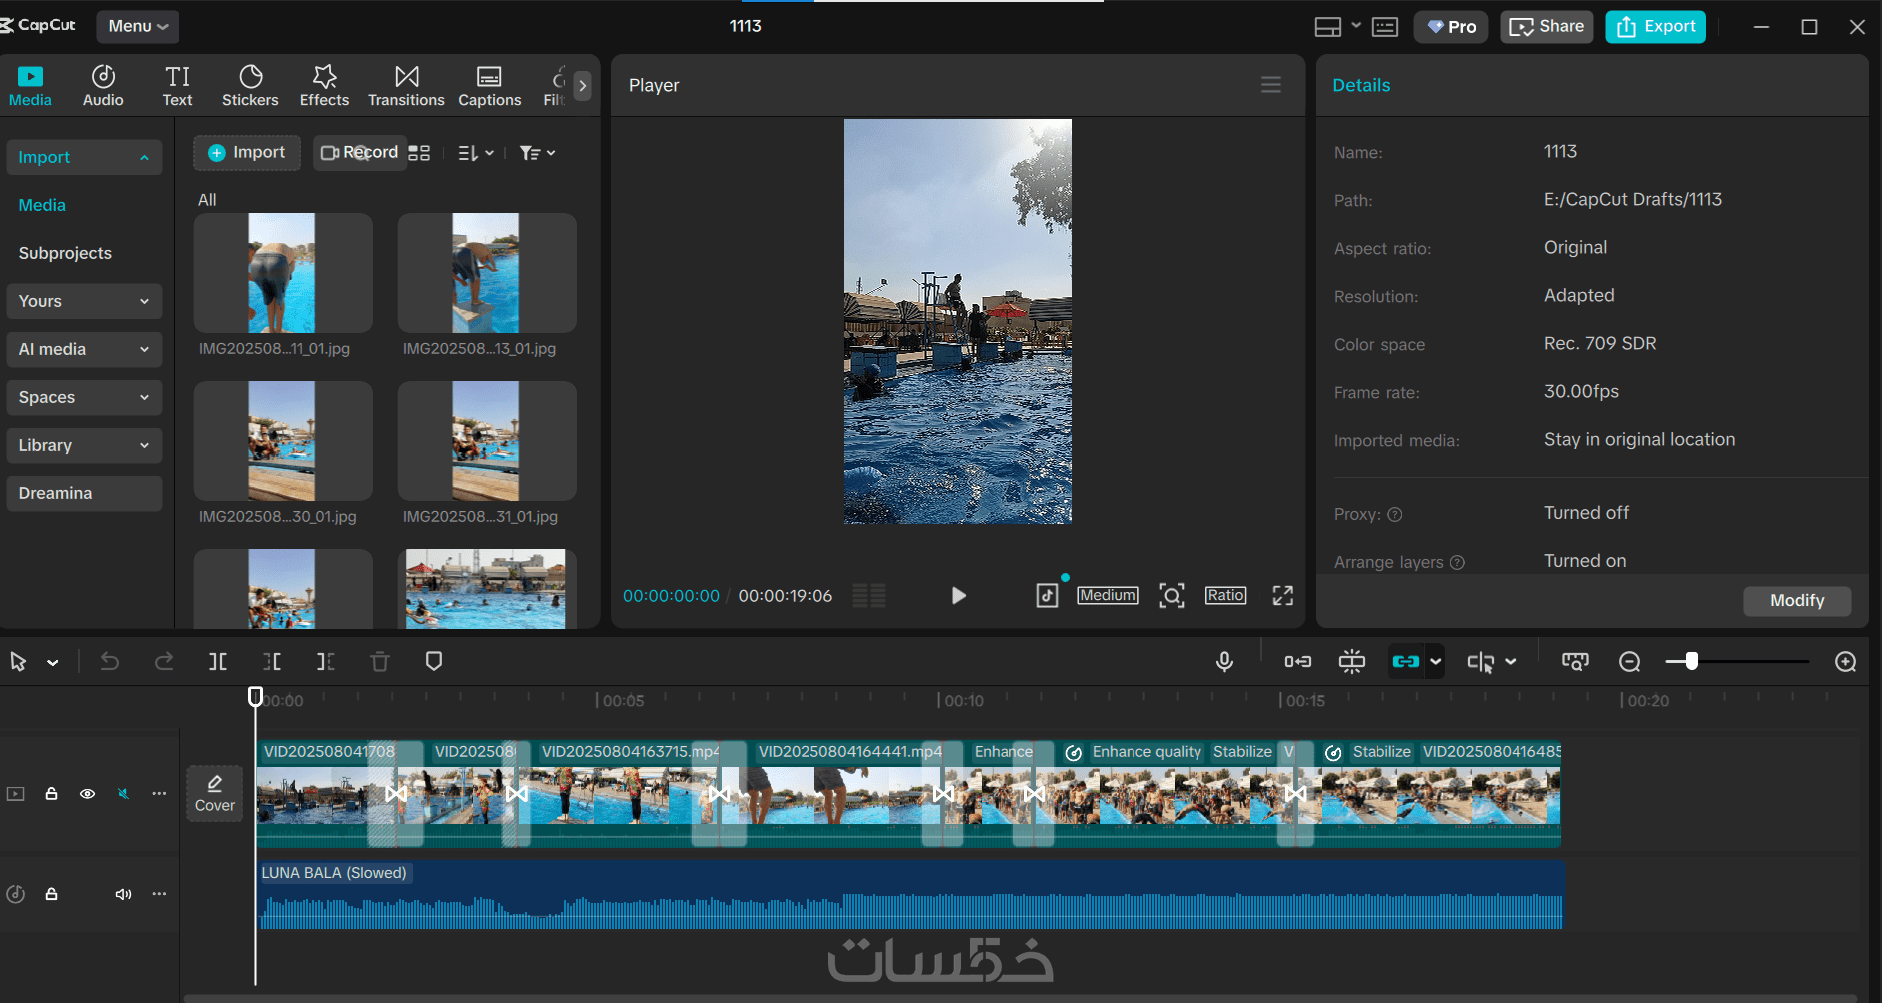Click the Modify button in Details
1882x1003 pixels.
pyautogui.click(x=1796, y=600)
